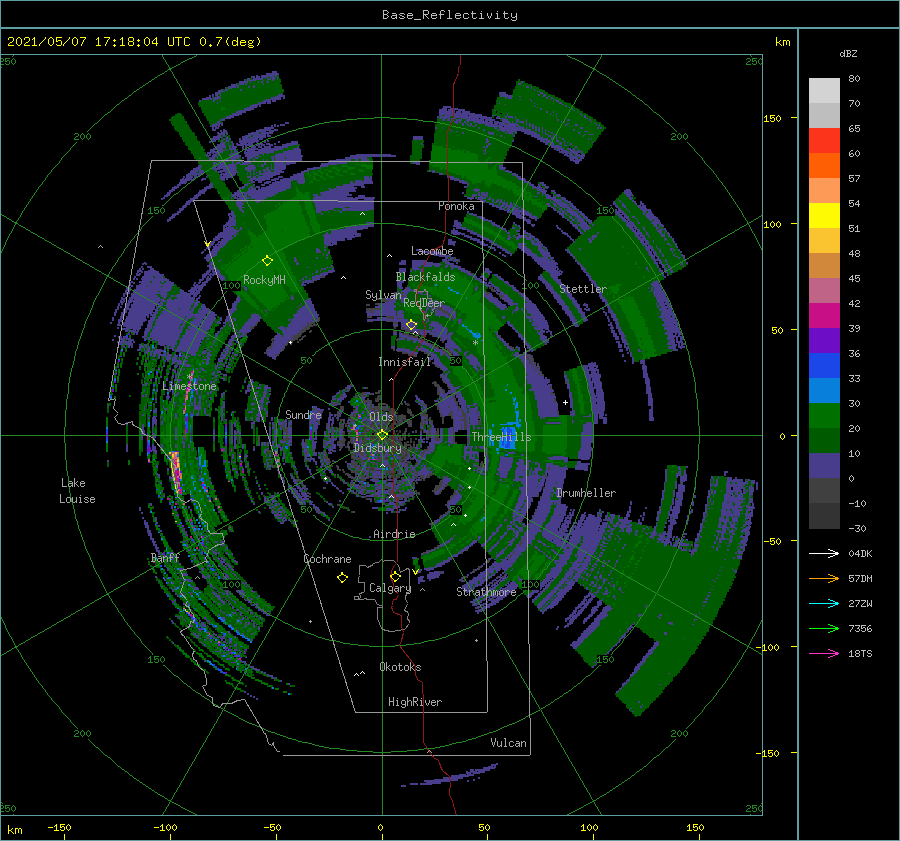Click the ThreeHills label

click(501, 437)
